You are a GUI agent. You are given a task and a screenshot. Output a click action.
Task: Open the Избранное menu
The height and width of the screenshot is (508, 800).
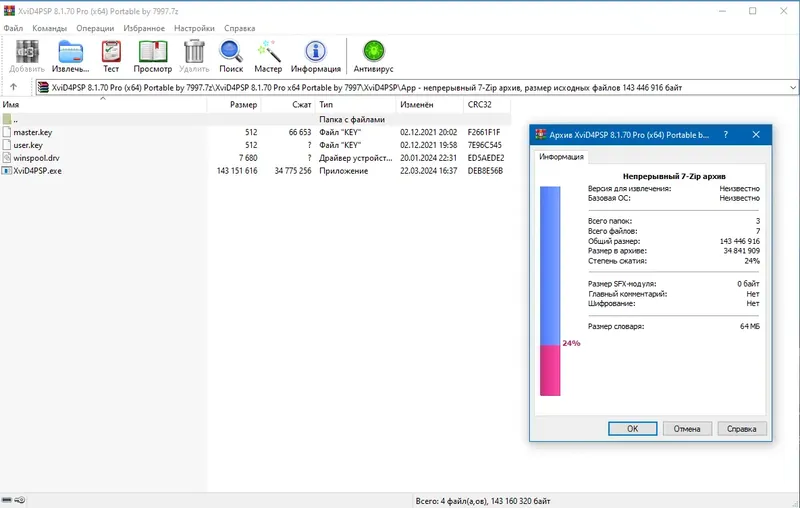[144, 28]
